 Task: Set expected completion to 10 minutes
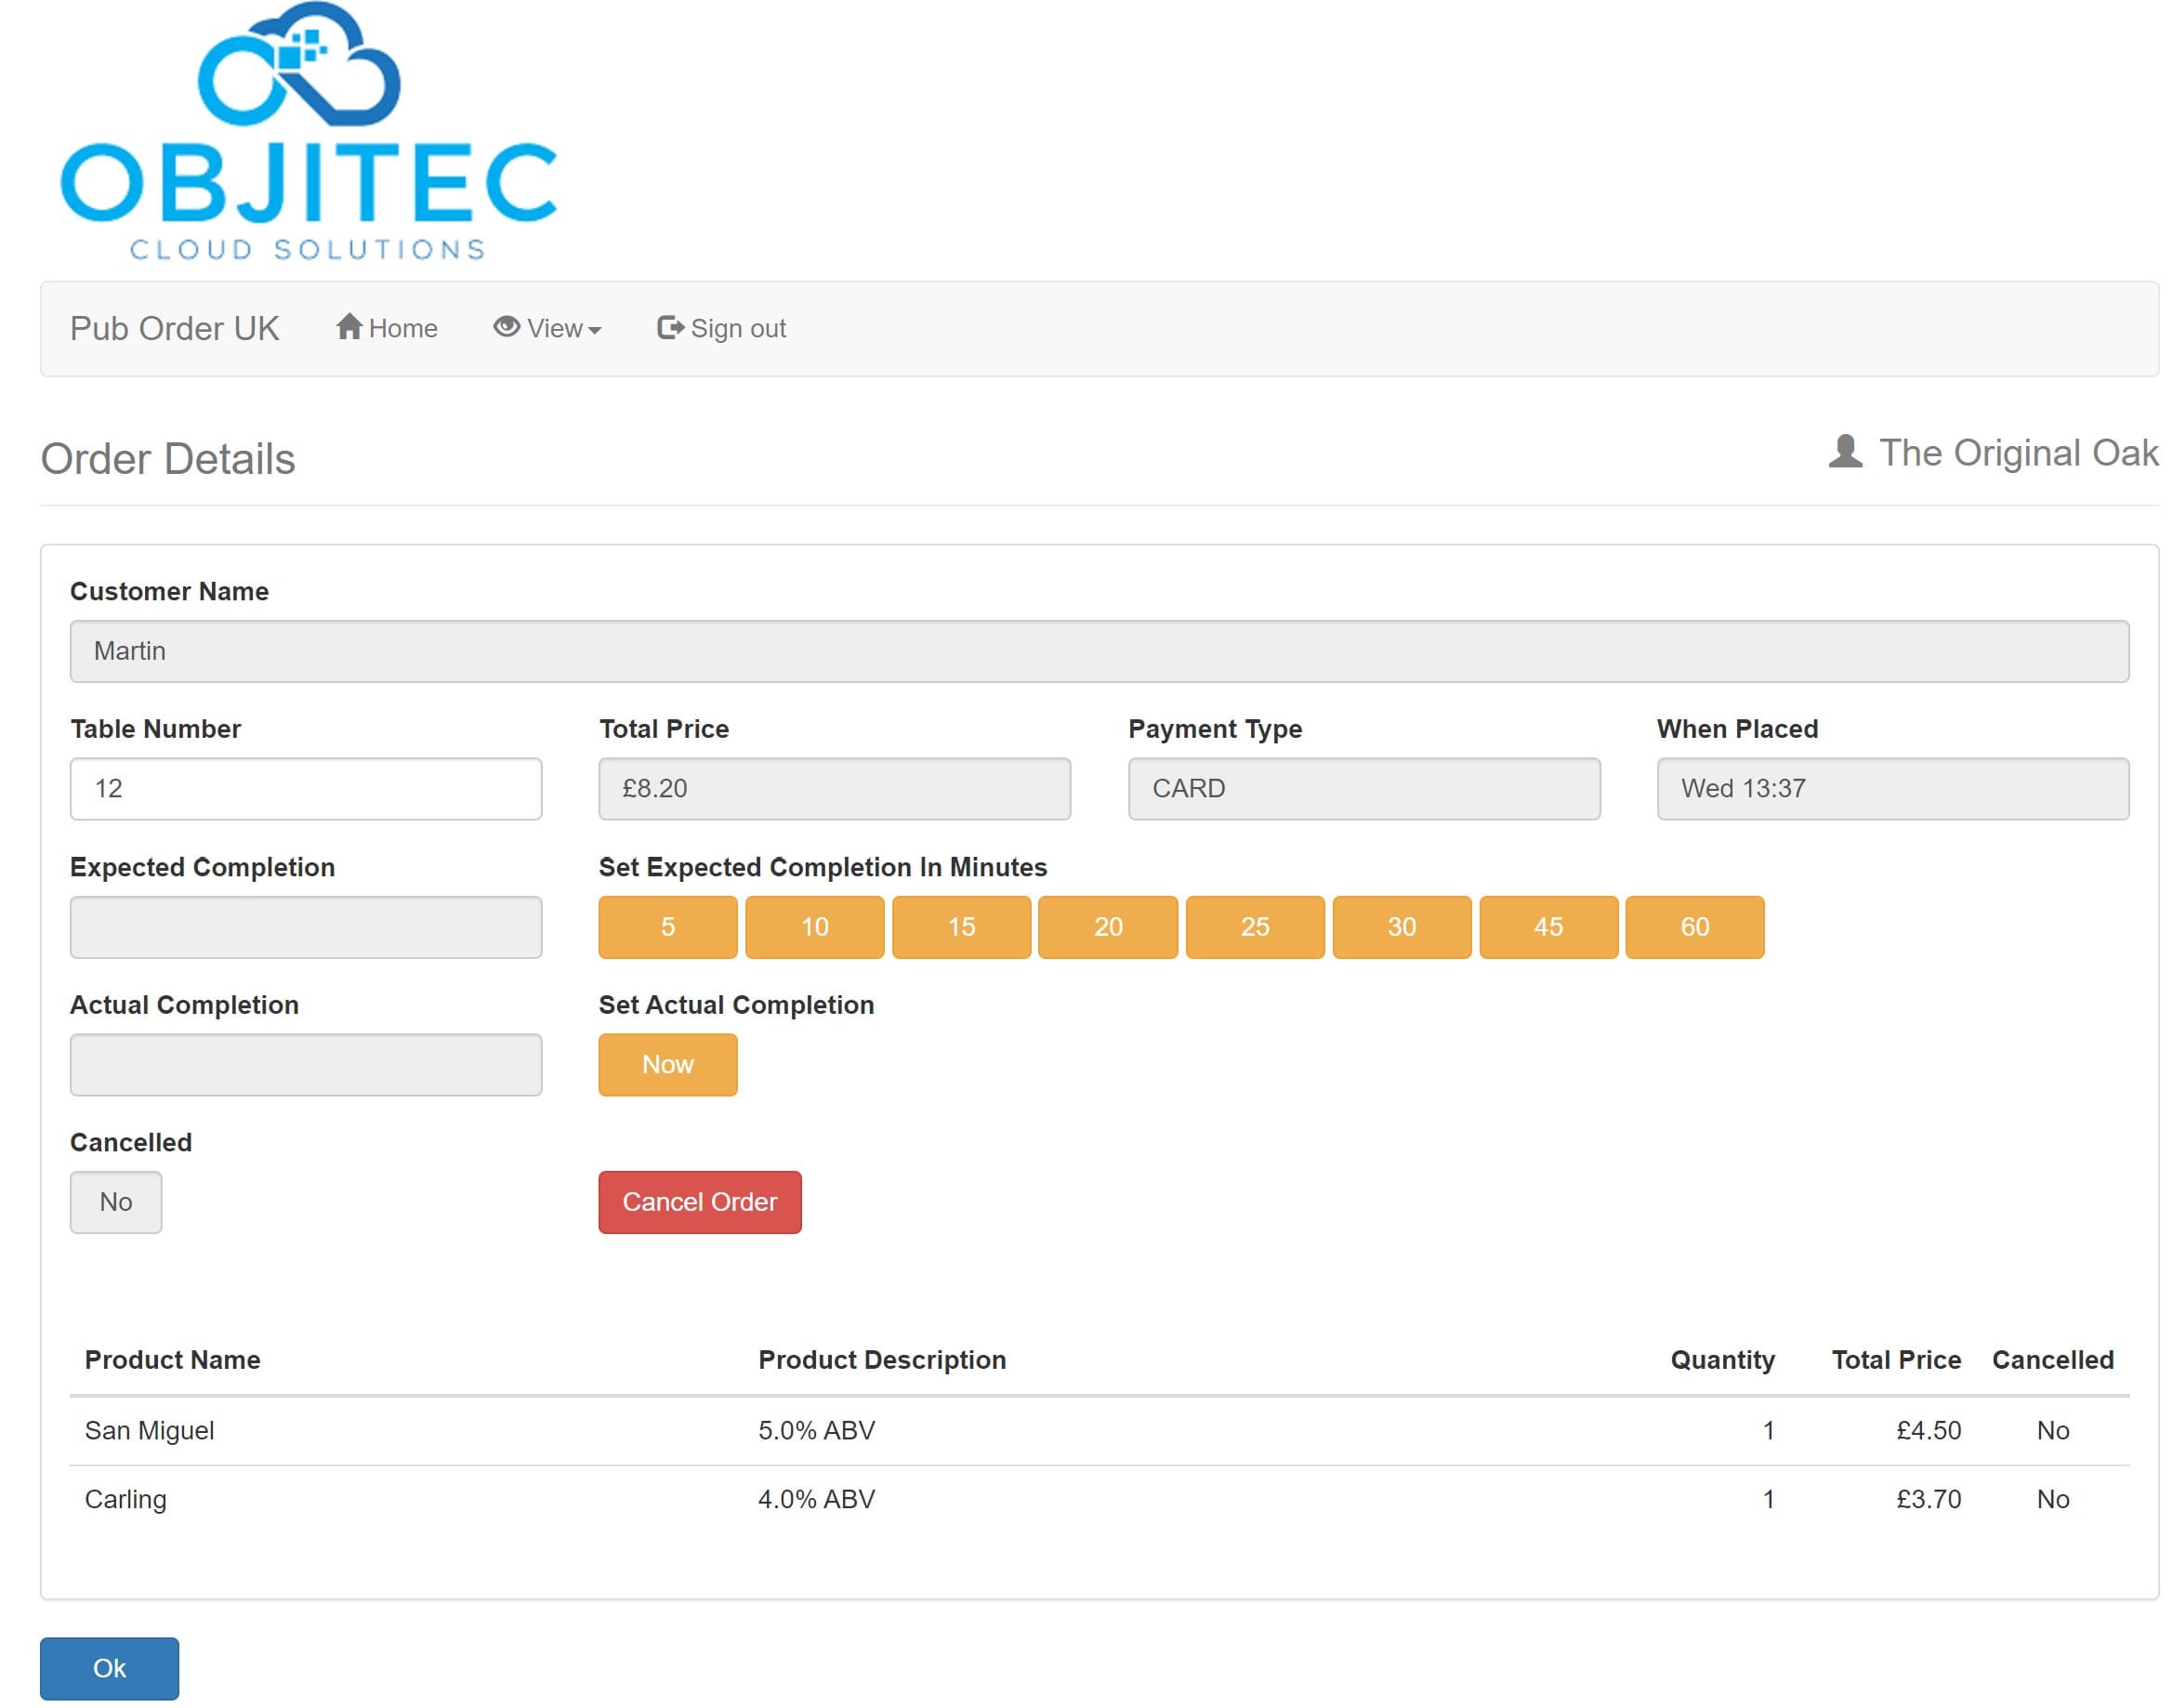[815, 928]
